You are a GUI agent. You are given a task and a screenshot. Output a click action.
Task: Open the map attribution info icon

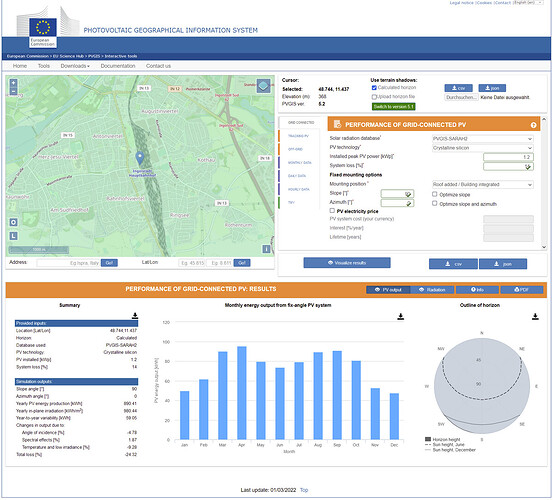(x=266, y=249)
